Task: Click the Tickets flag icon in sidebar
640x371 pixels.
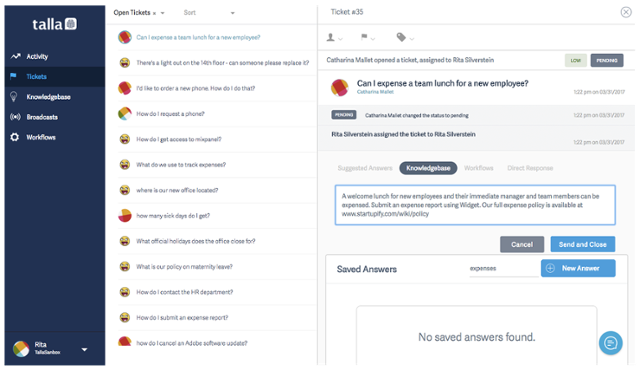Action: pos(13,76)
